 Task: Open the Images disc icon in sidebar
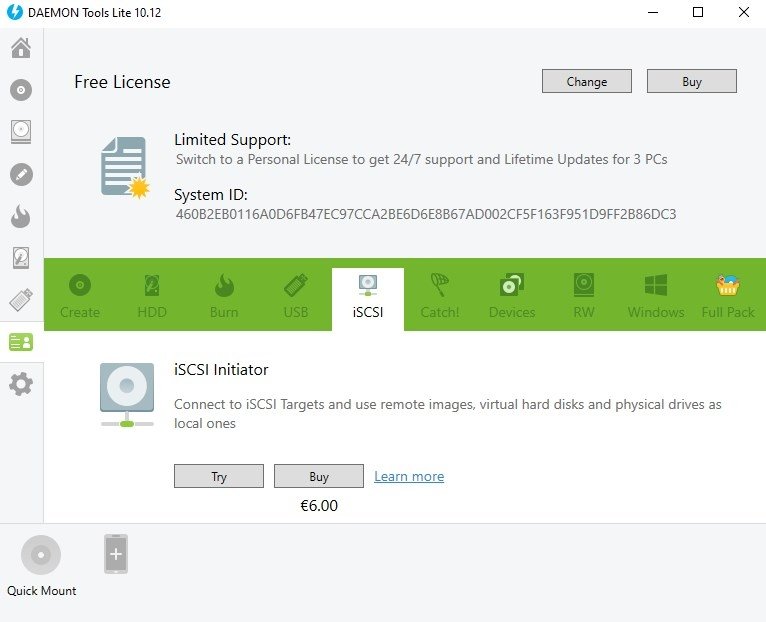click(21, 90)
